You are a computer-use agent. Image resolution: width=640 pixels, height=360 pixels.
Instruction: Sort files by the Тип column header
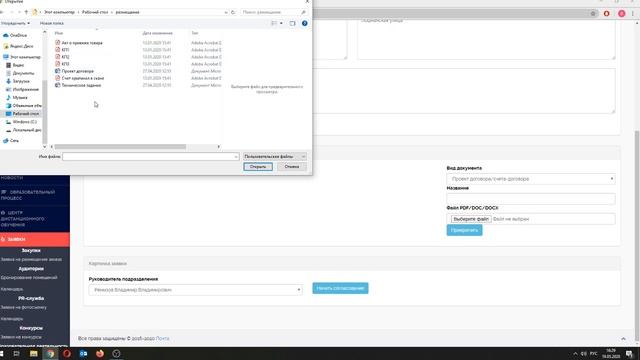tap(195, 33)
